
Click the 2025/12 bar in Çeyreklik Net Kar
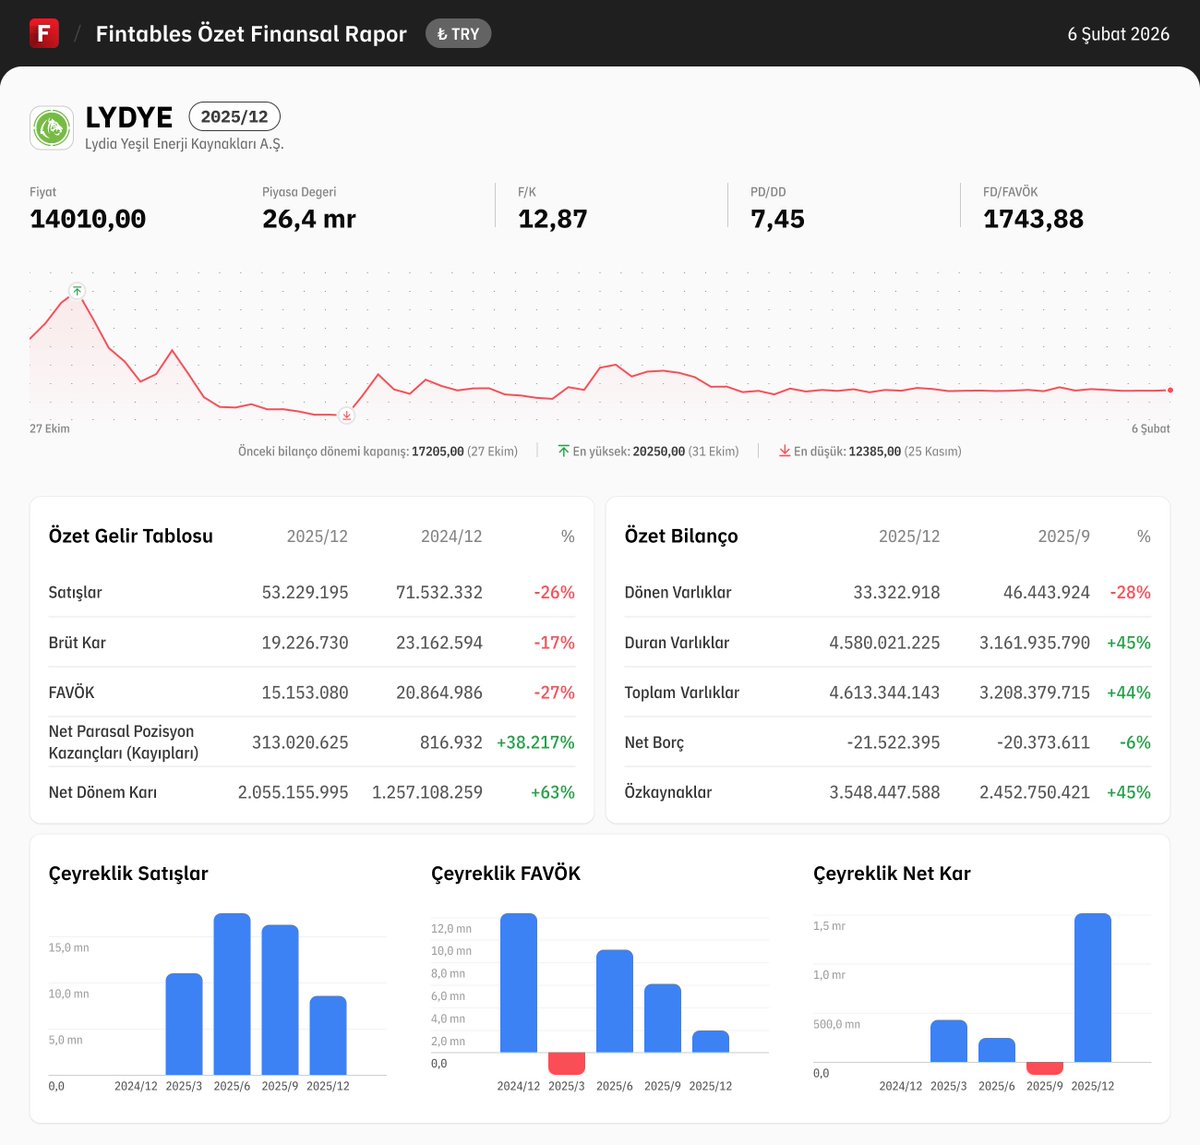pyautogui.click(x=1093, y=988)
